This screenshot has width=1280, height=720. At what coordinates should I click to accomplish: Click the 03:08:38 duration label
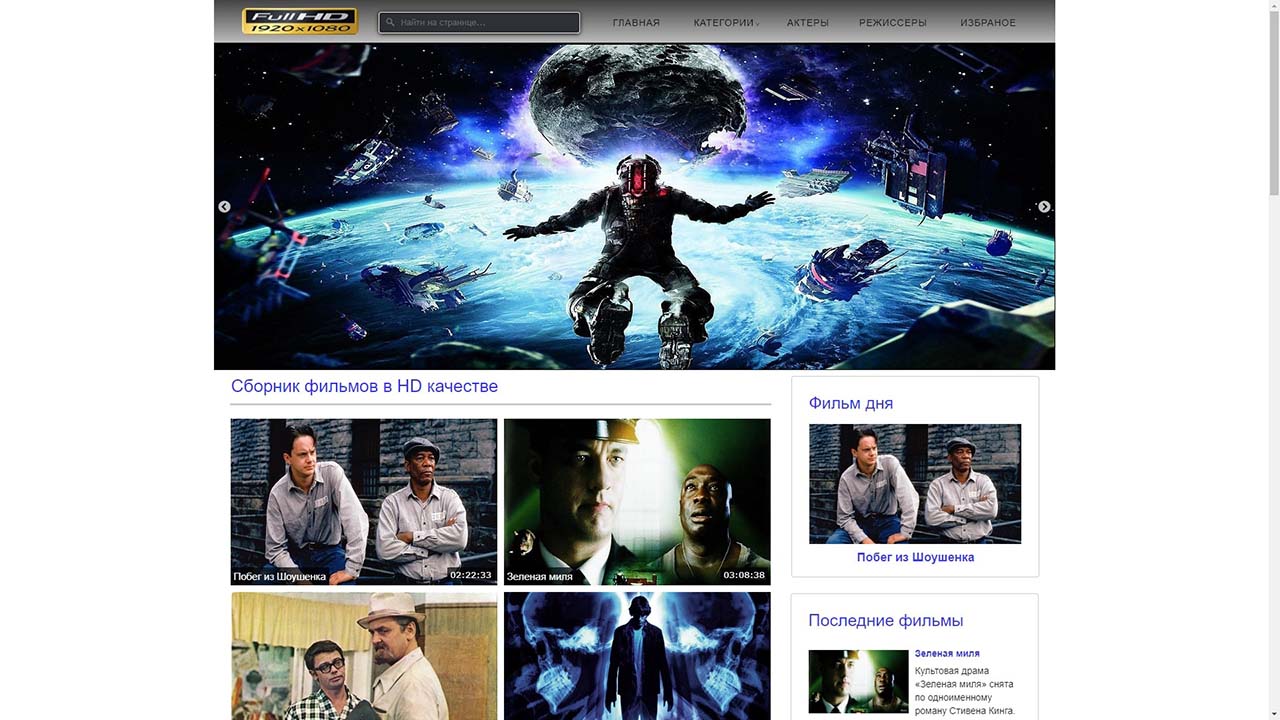[x=744, y=575]
